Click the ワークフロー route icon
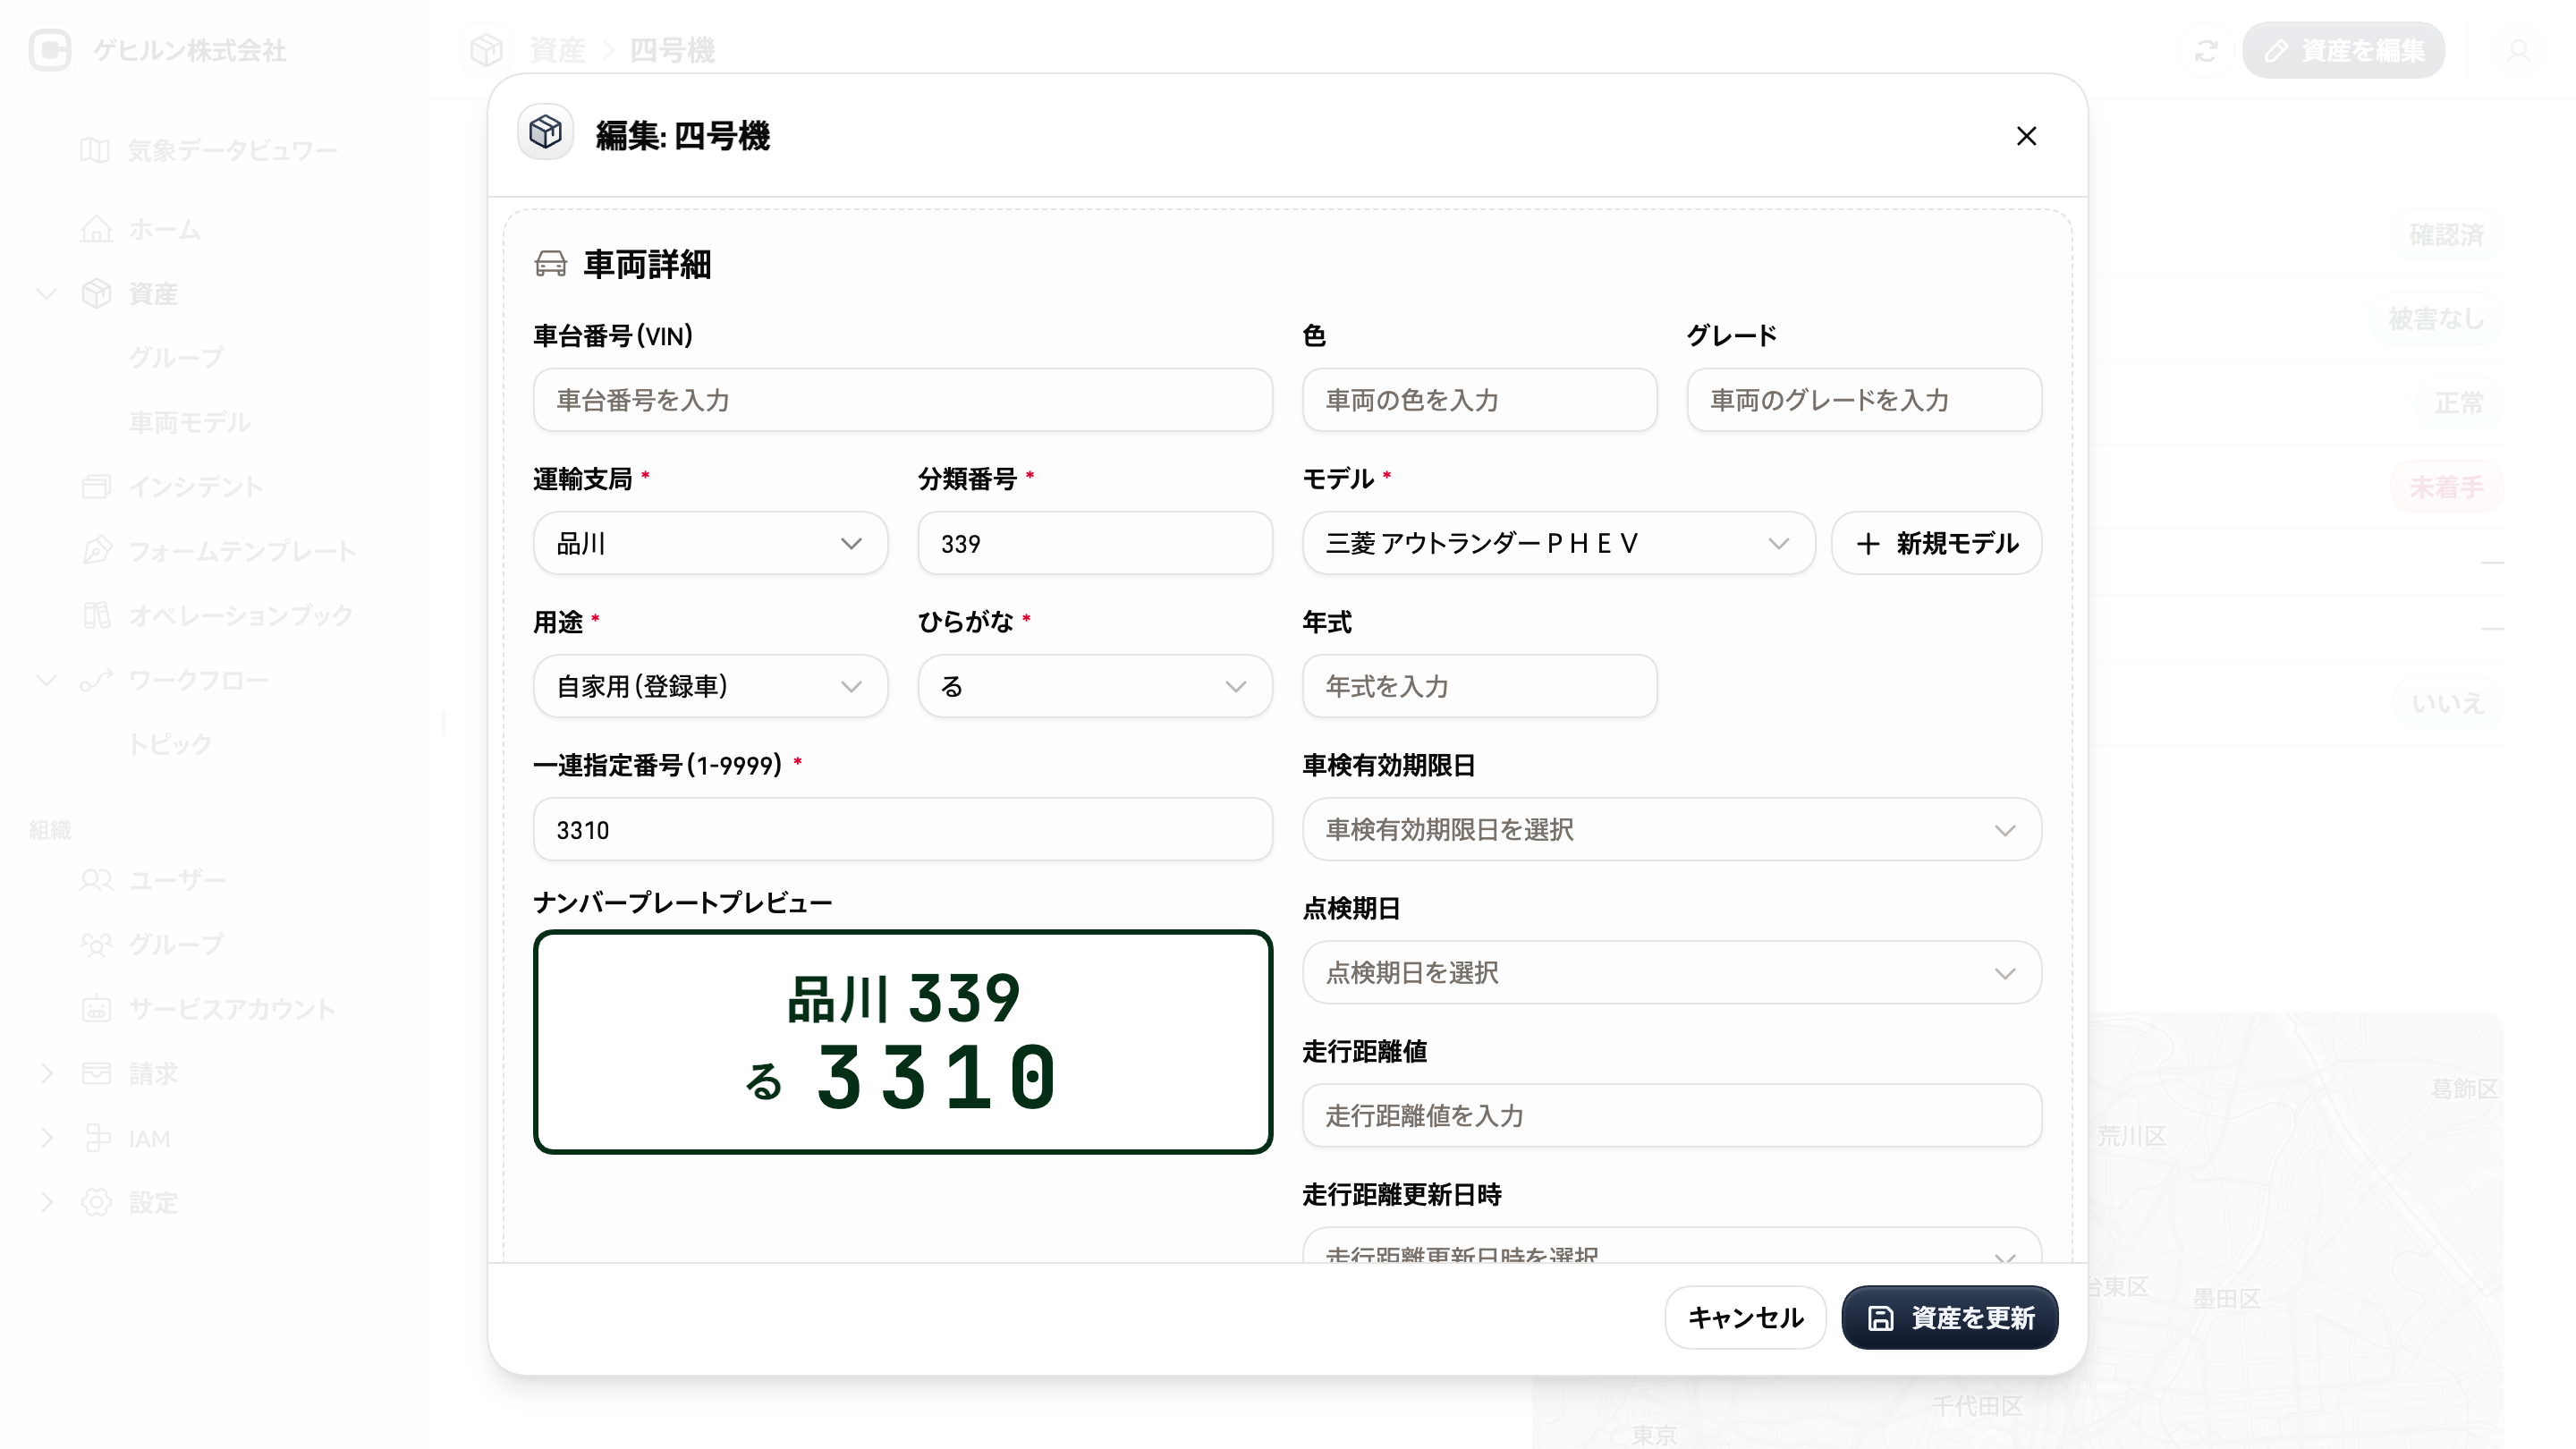The width and height of the screenshot is (2576, 1449). [x=96, y=680]
